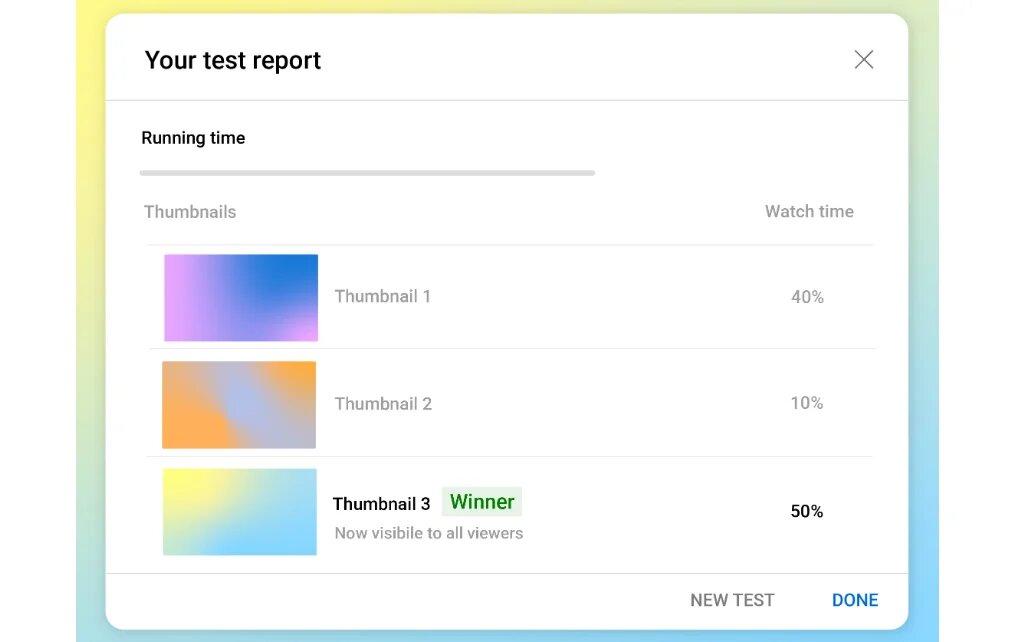1010x642 pixels.
Task: Select the 10% watch time value
Action: (806, 403)
